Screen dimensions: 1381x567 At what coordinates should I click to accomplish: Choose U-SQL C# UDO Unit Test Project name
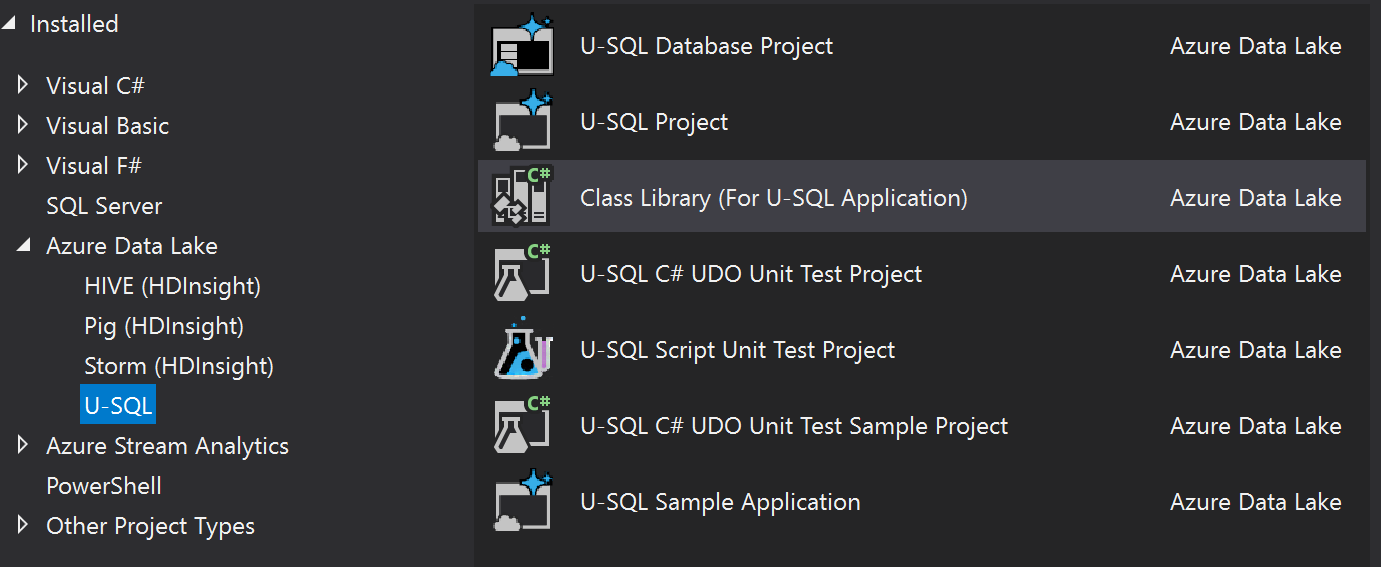[751, 274]
